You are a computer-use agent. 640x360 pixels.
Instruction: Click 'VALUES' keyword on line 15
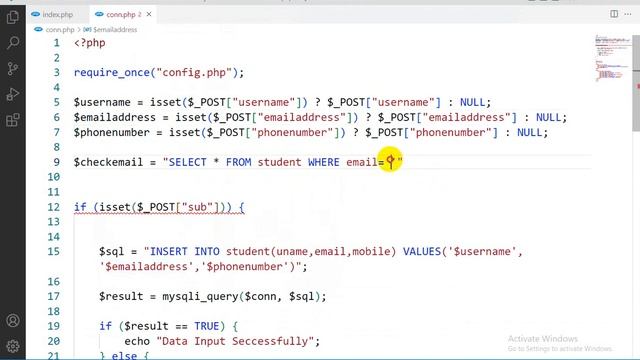tap(422, 252)
